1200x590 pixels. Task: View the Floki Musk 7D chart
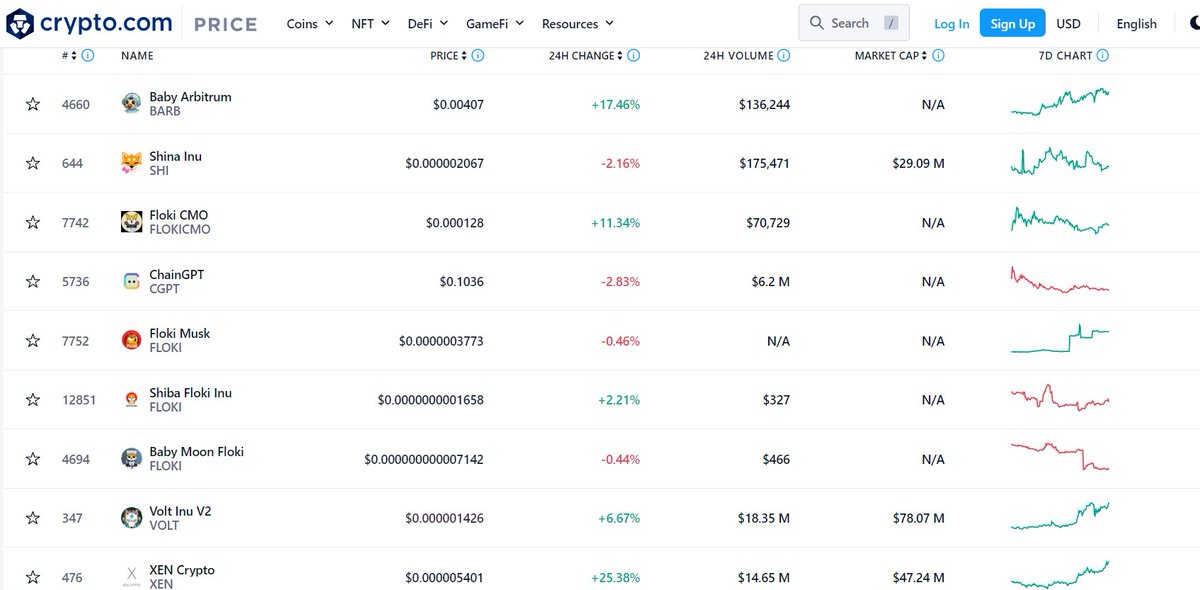(x=1060, y=338)
